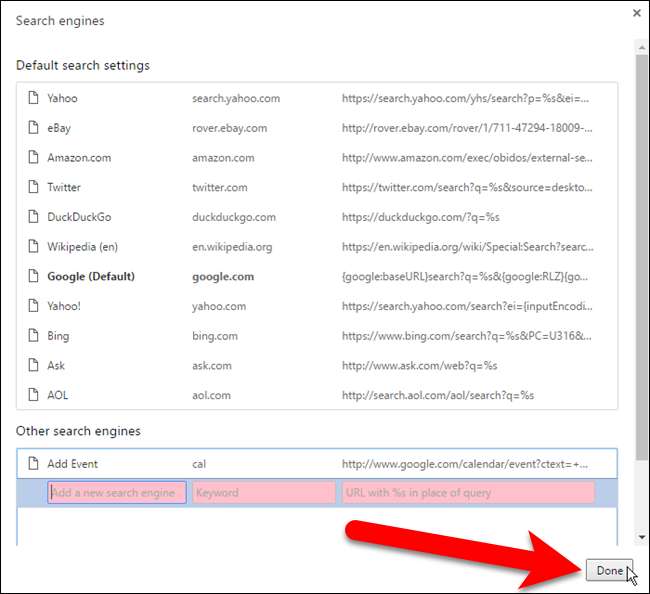Click the search.yahoo.com keyword

click(x=236, y=98)
